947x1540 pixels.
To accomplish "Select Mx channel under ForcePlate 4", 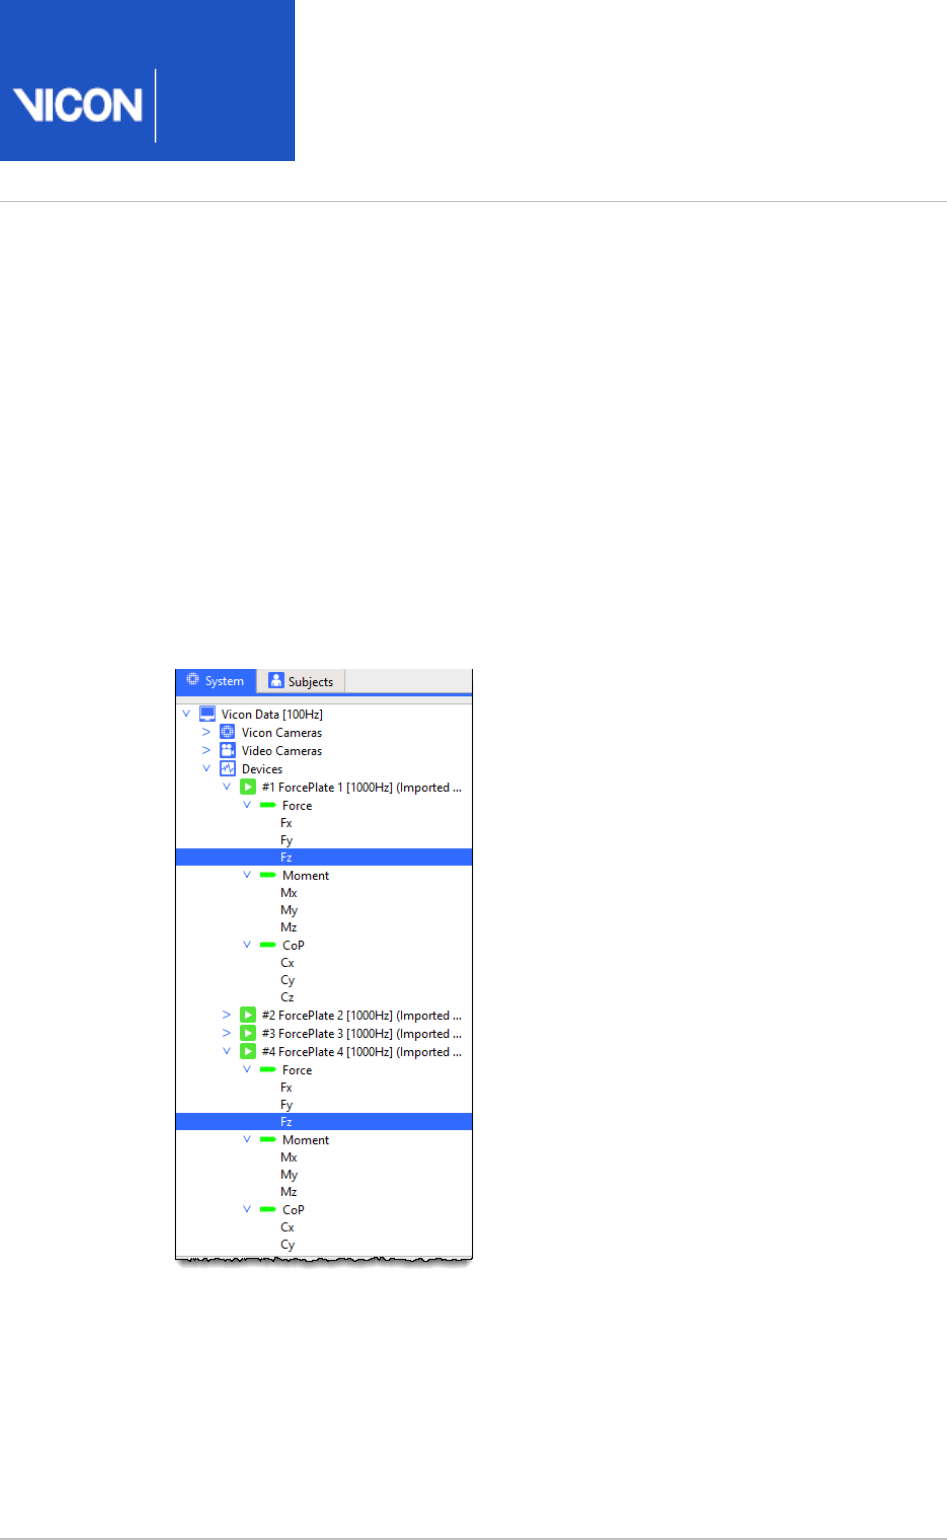I will click(289, 1157).
